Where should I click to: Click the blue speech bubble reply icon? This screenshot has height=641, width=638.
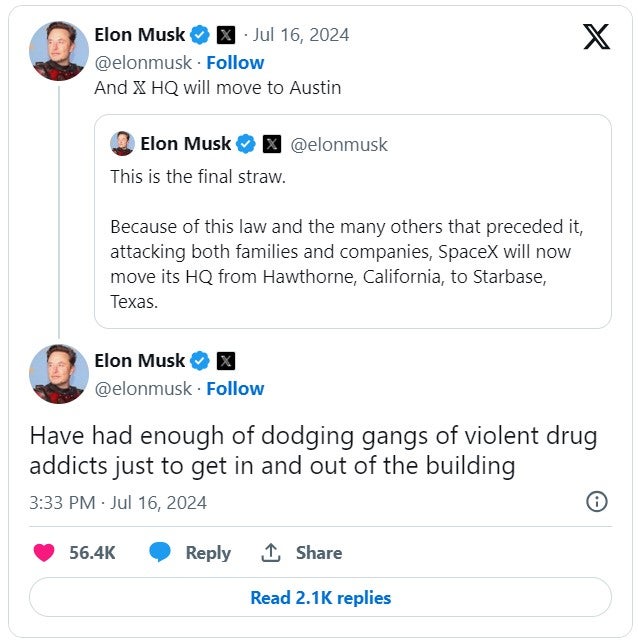pos(159,552)
